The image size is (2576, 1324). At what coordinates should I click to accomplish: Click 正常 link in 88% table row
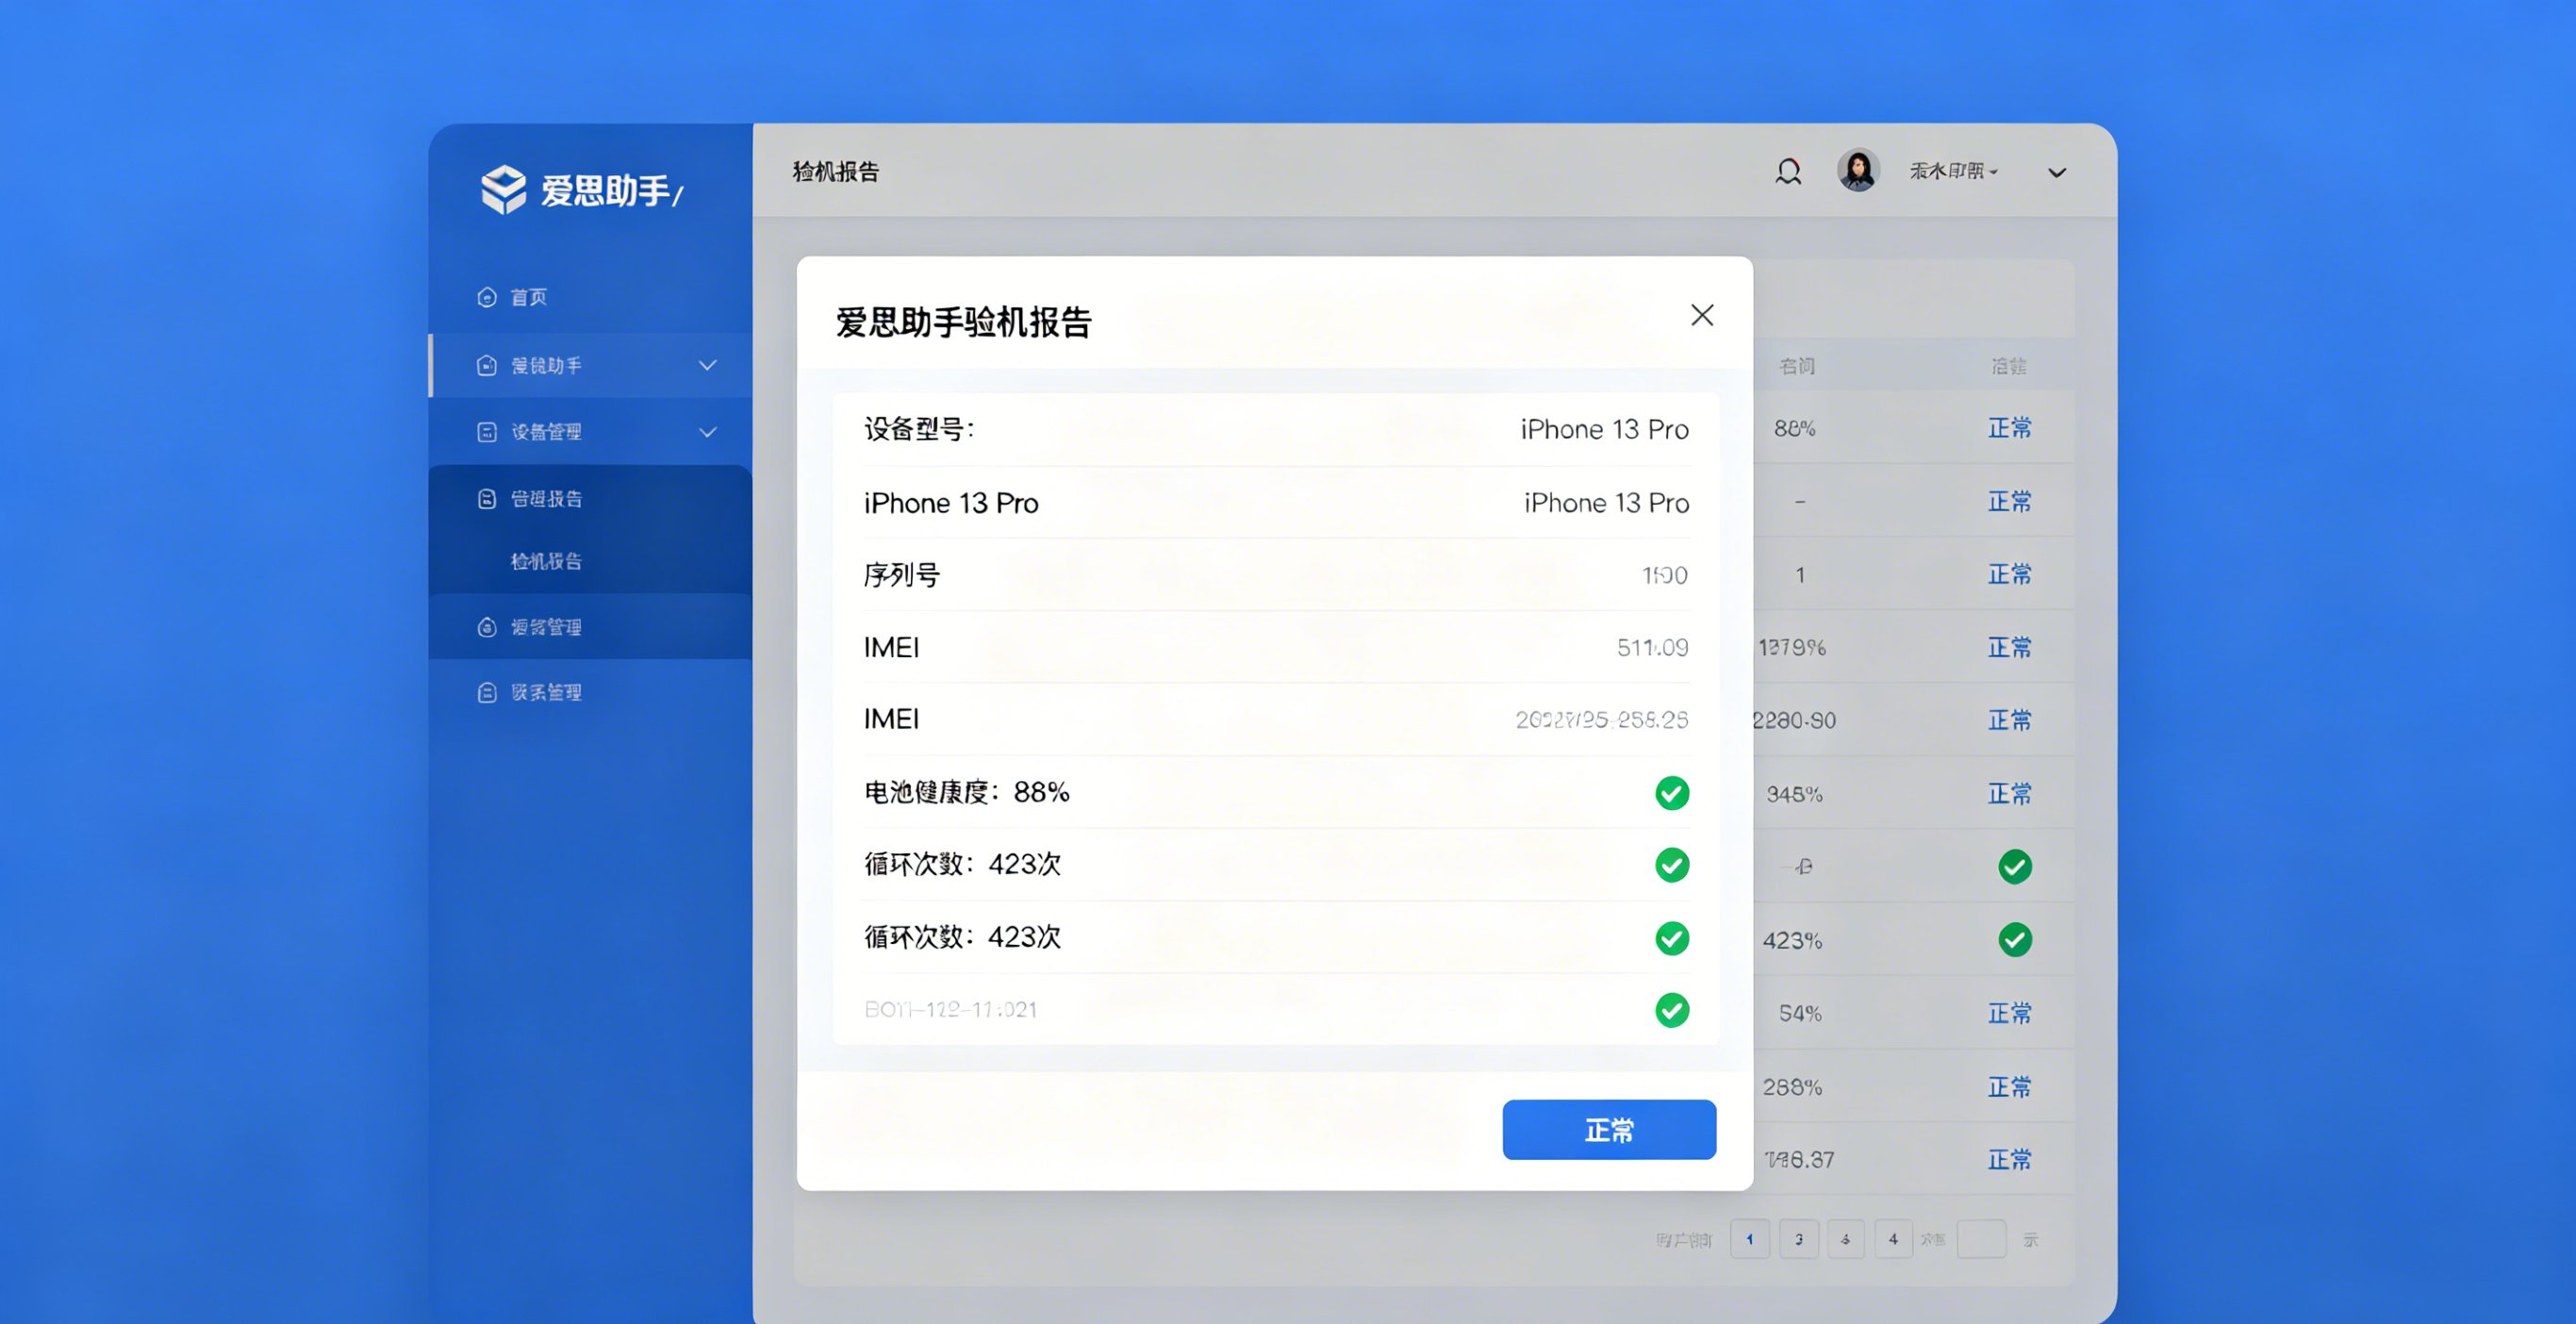point(2009,428)
